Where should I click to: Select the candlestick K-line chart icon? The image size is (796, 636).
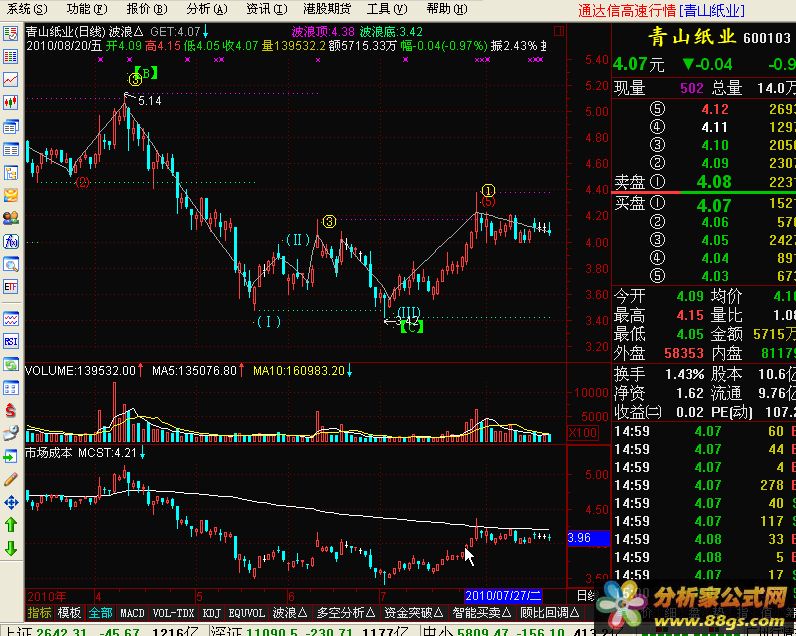11,102
